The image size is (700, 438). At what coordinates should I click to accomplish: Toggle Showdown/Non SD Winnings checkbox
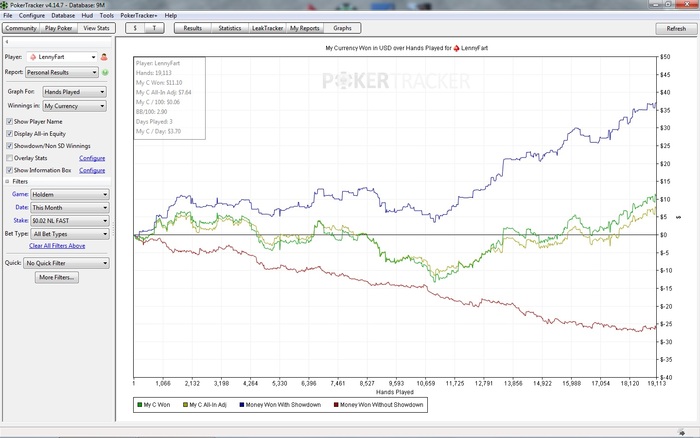[9, 146]
